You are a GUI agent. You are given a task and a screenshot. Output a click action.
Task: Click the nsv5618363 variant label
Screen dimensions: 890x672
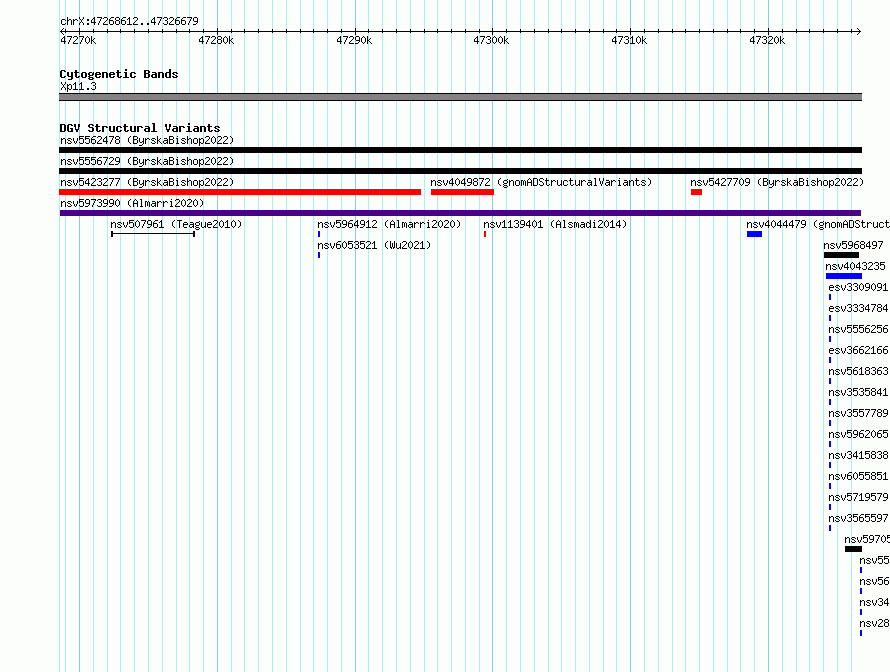tap(858, 371)
